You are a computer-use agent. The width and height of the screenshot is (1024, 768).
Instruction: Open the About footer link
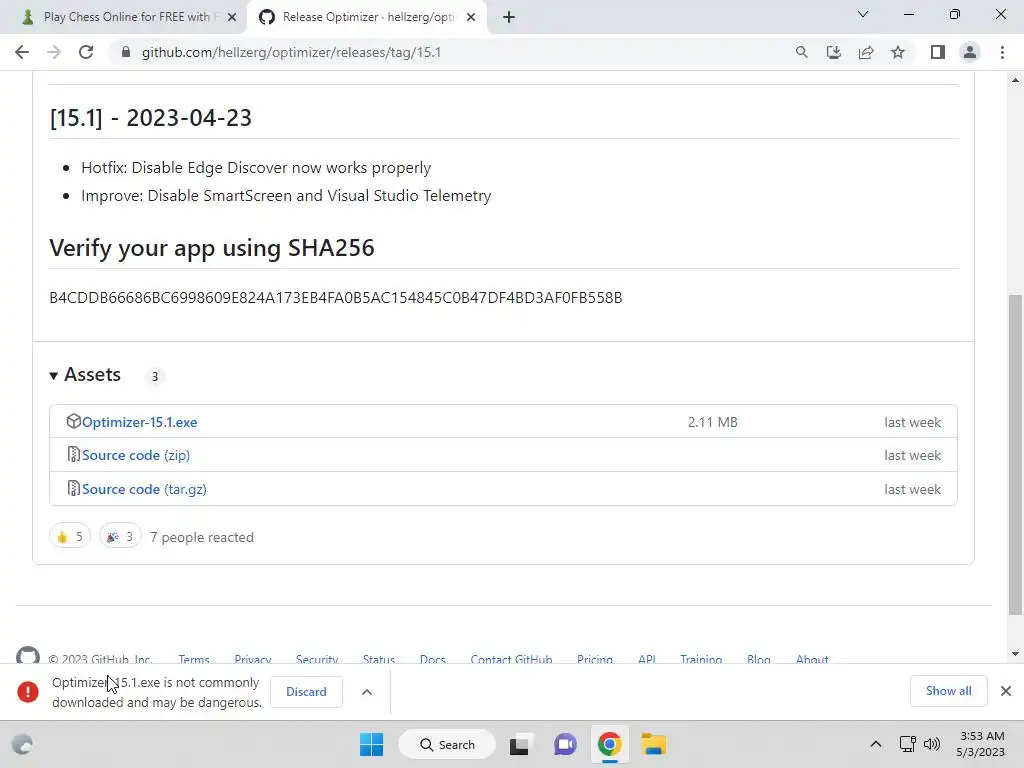[812, 659]
